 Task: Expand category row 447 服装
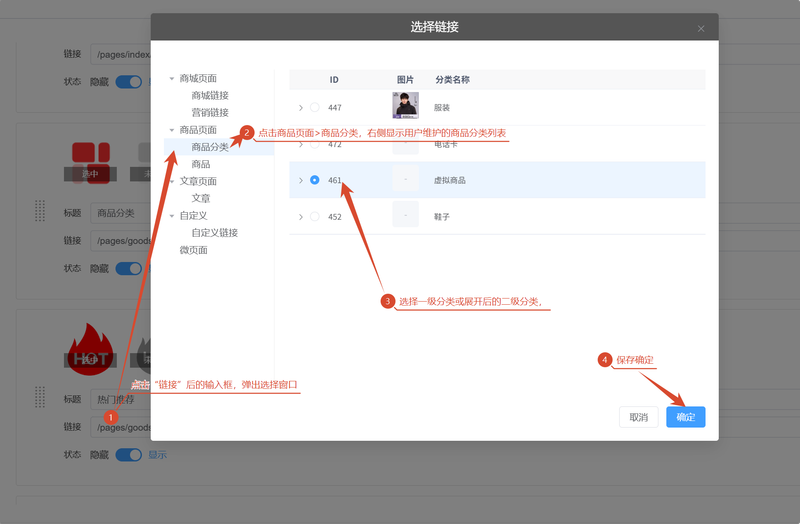[x=301, y=108]
